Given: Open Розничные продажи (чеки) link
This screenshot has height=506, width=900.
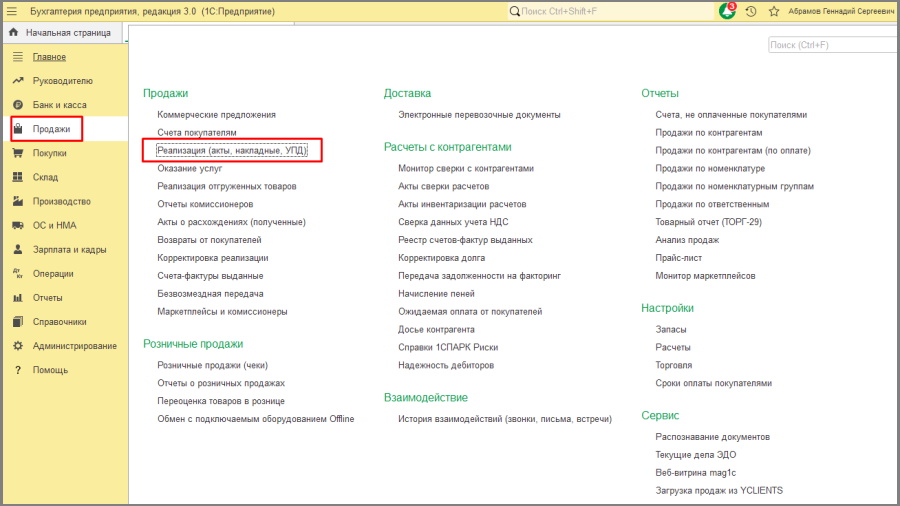Looking at the screenshot, I should pos(212,365).
